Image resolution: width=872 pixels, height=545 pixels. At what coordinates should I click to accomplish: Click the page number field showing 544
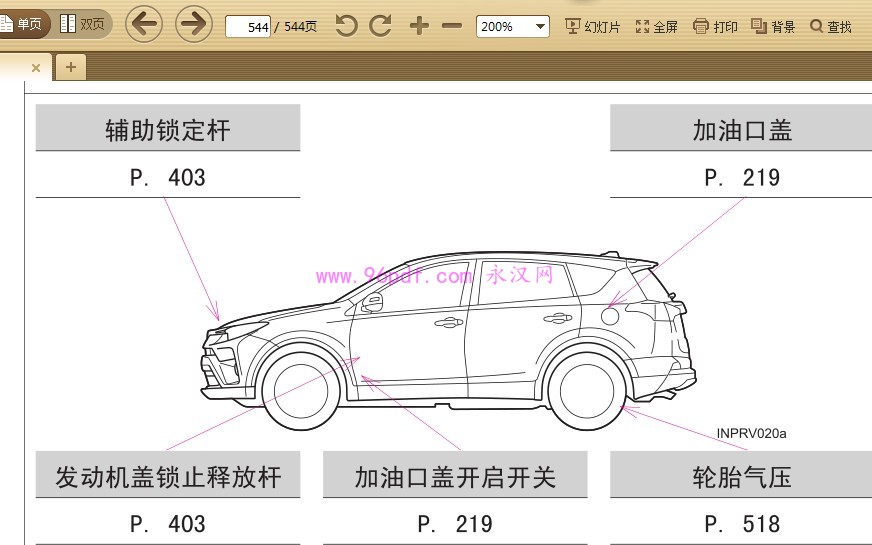click(248, 27)
